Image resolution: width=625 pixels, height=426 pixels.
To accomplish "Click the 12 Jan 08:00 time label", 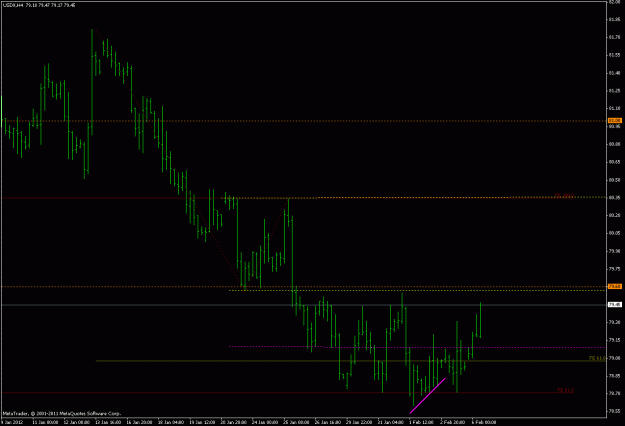I will pos(77,422).
